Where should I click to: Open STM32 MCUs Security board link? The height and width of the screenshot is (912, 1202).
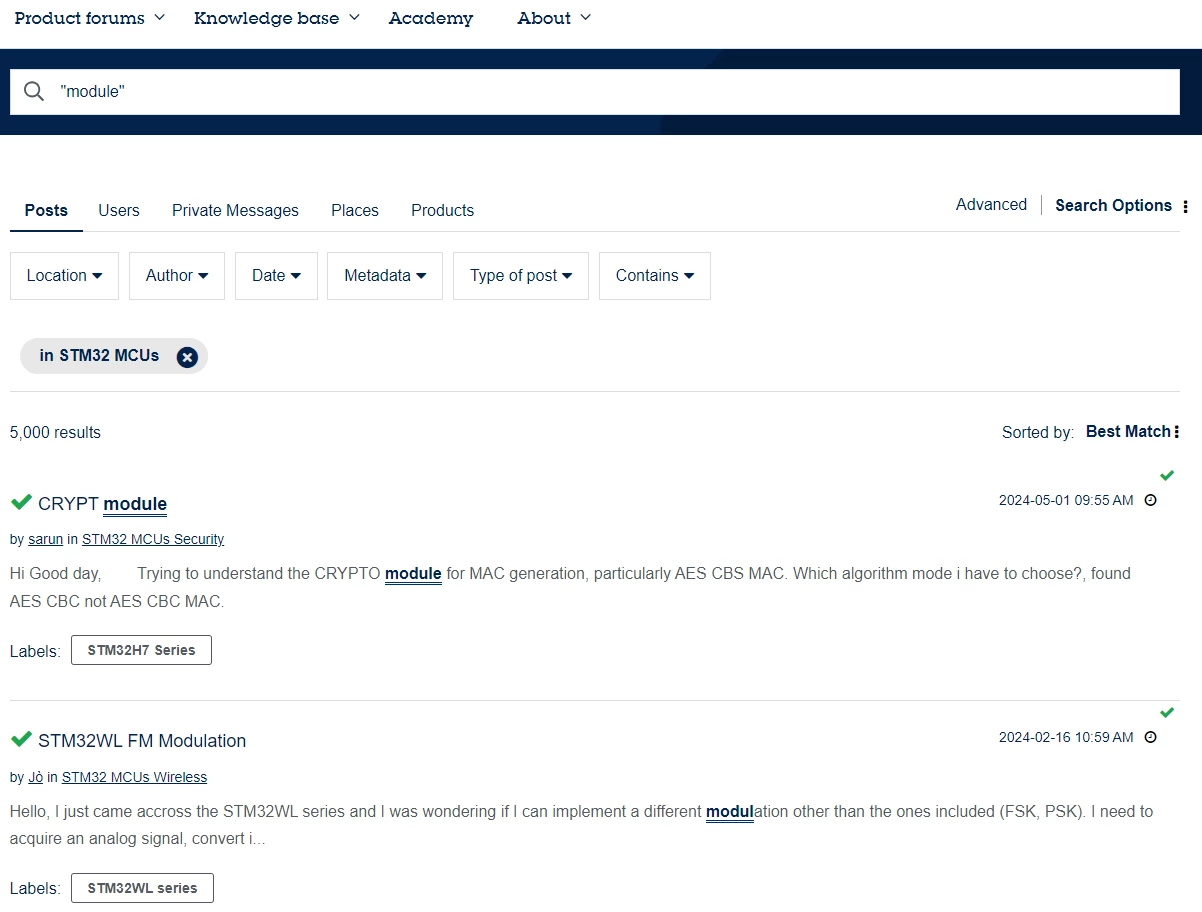153,540
